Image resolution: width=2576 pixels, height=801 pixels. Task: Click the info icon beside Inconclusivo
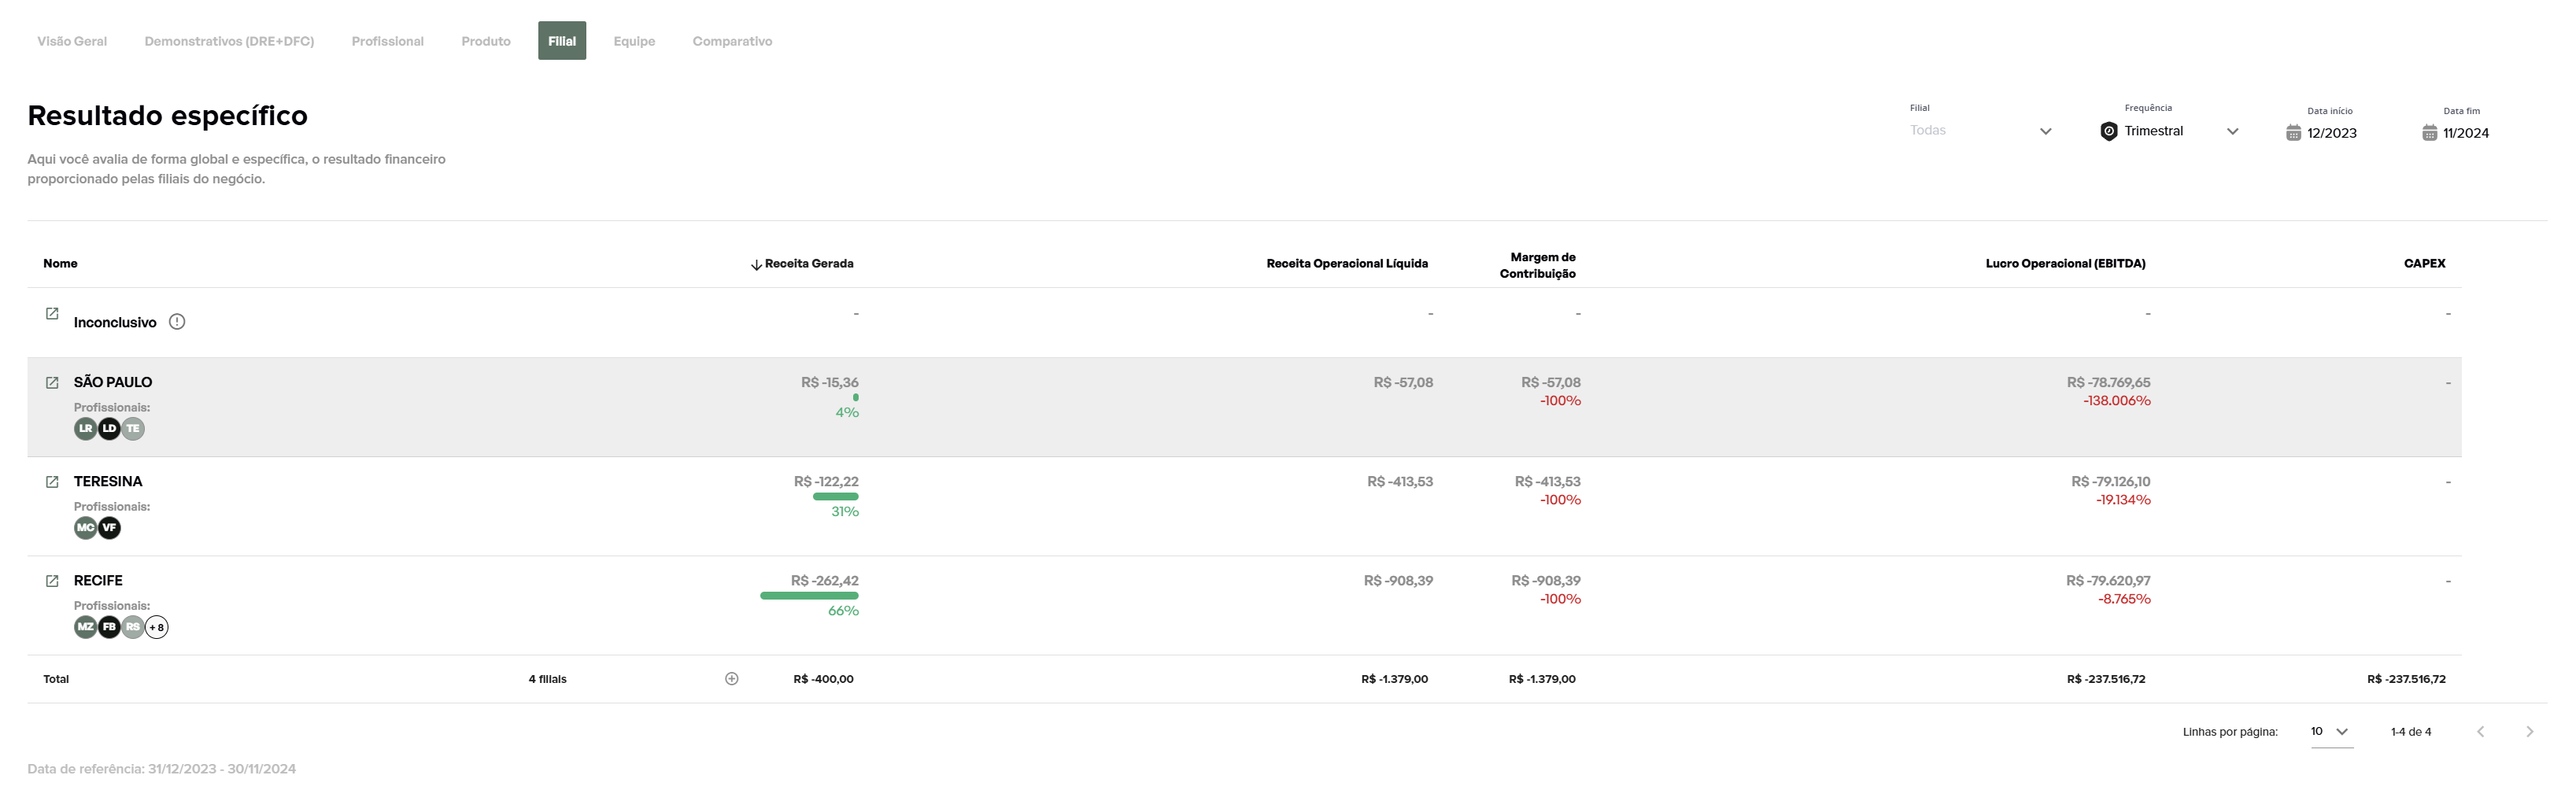click(x=177, y=322)
